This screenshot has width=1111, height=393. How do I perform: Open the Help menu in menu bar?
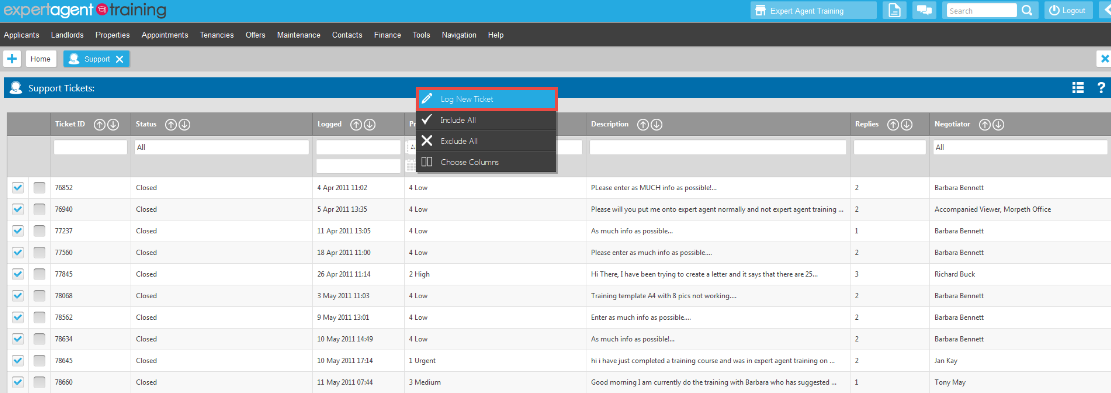point(496,35)
